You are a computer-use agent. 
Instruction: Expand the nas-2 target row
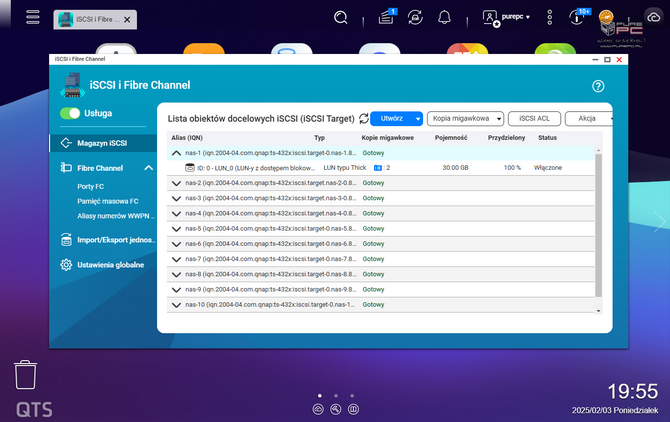coord(176,183)
